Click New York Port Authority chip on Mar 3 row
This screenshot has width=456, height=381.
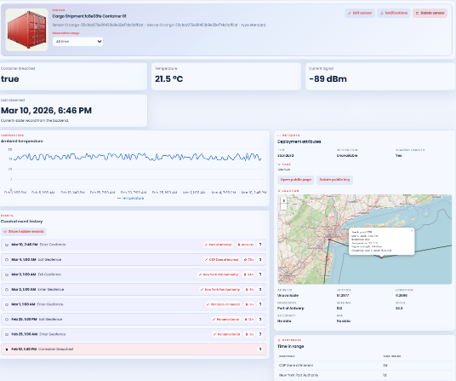pos(219,275)
